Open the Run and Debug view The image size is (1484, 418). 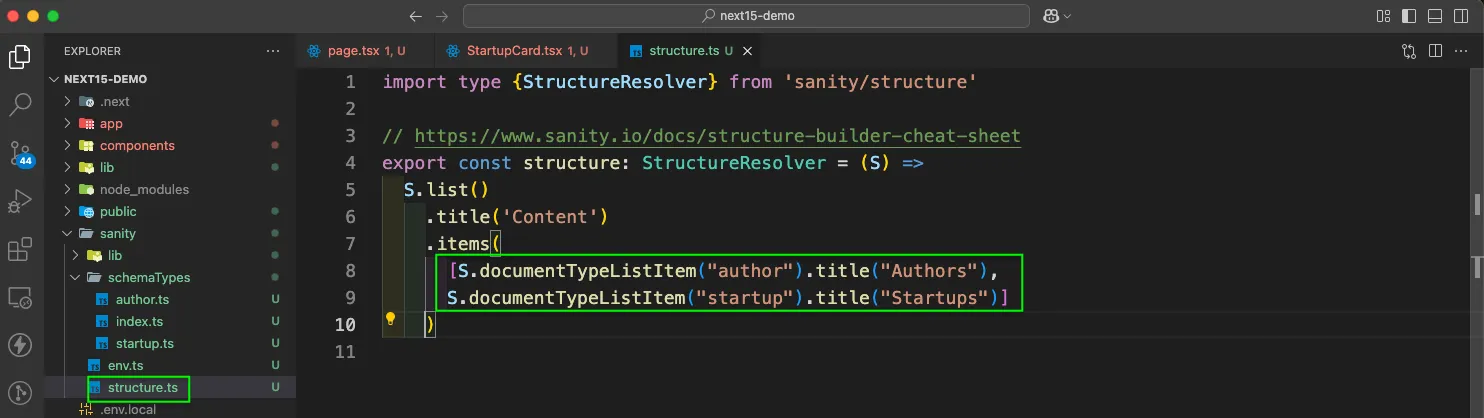20,200
